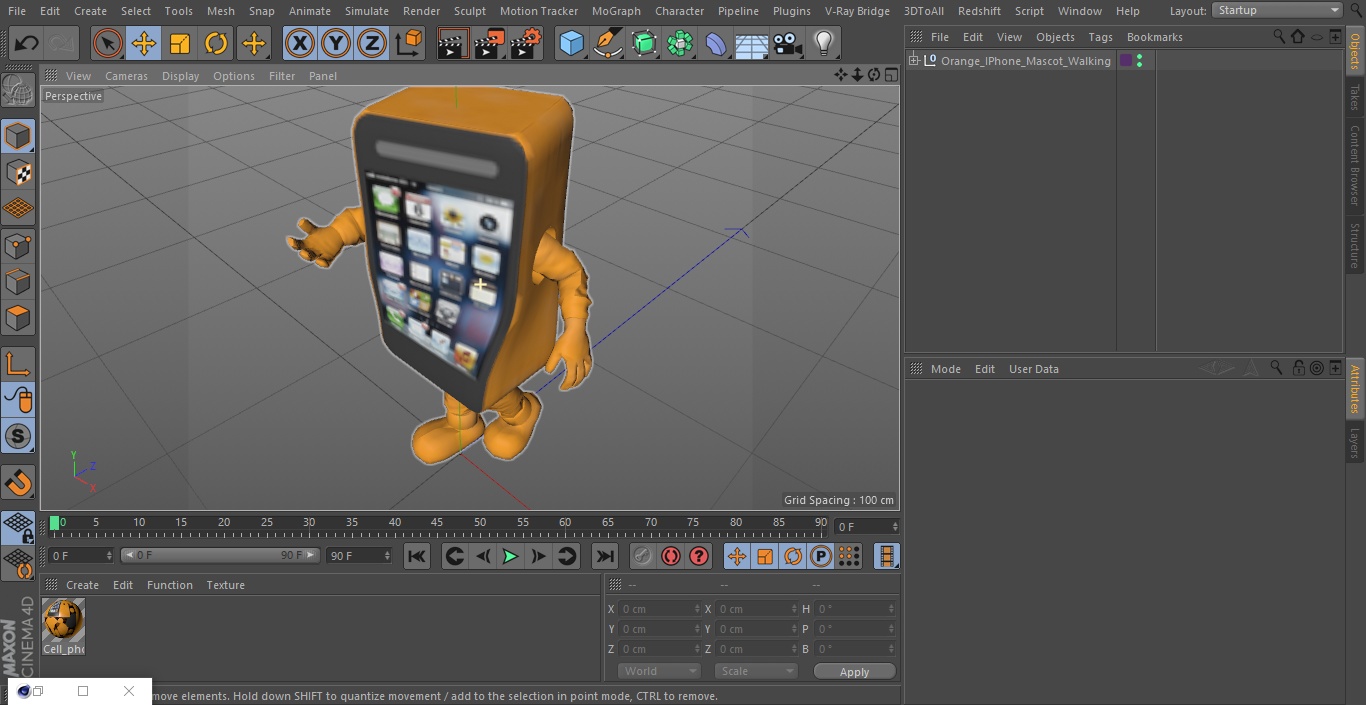Toggle Viewport Solo S button
Viewport: 1366px width, 705px height.
[18, 436]
